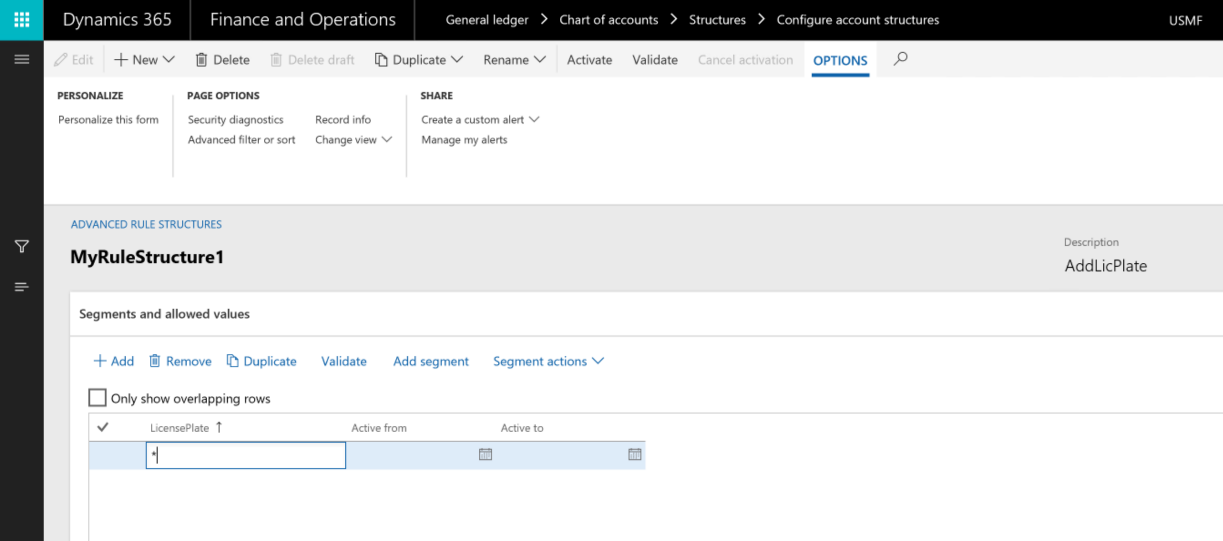This screenshot has height=541, width=1223.
Task: Remove the selected segment row
Action: point(180,361)
